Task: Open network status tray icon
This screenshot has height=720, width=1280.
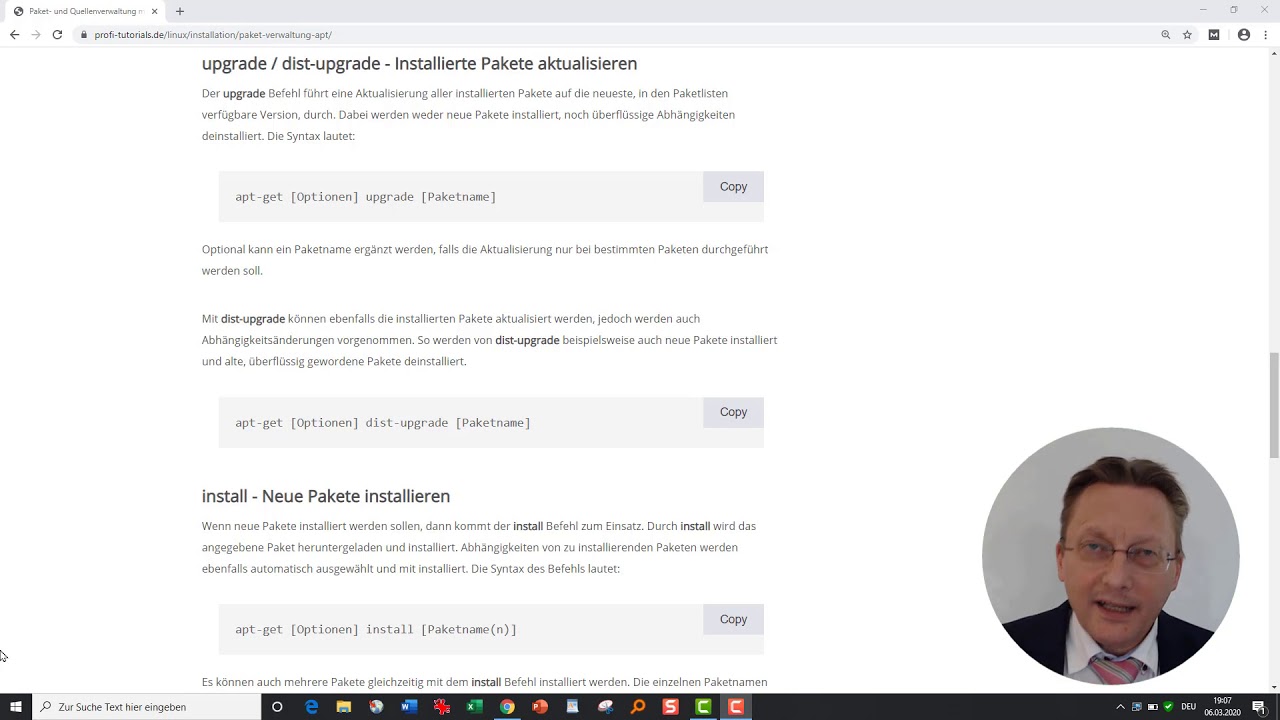Action: coord(1137,707)
